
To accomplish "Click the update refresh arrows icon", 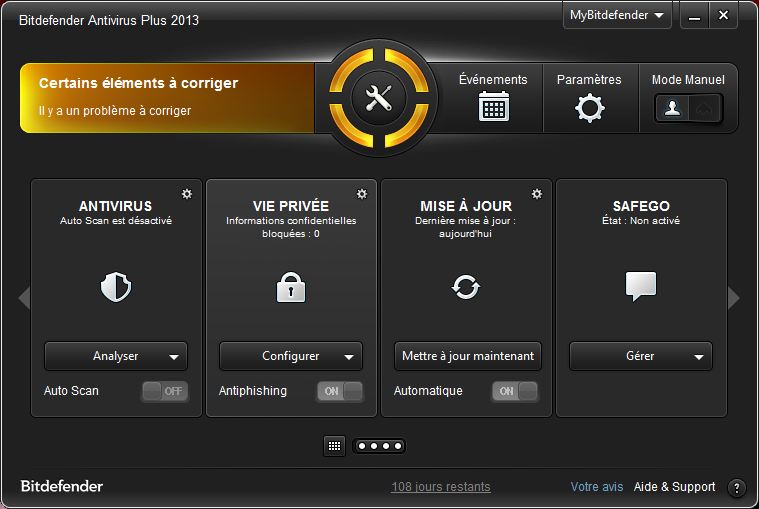I will [466, 287].
